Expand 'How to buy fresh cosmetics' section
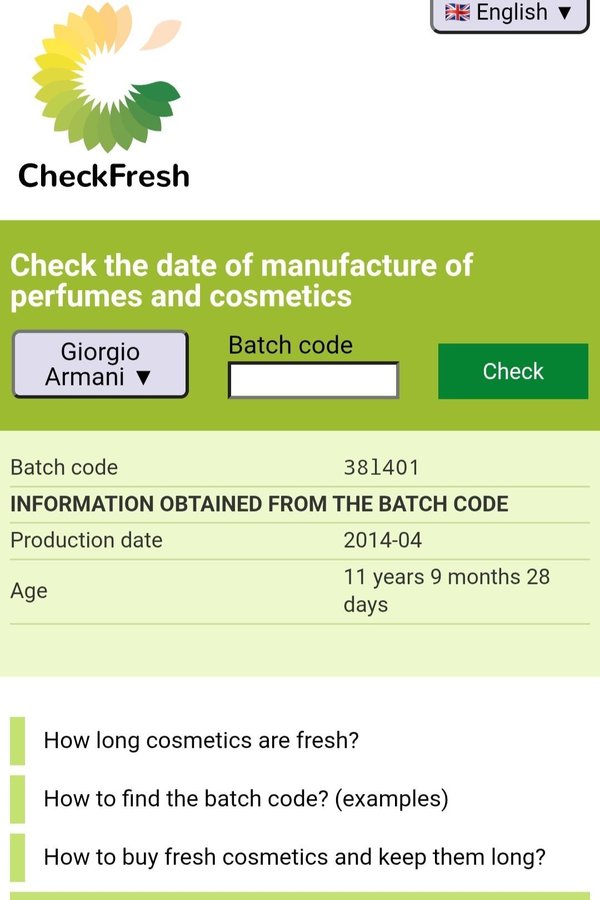This screenshot has height=900, width=600. [x=295, y=857]
